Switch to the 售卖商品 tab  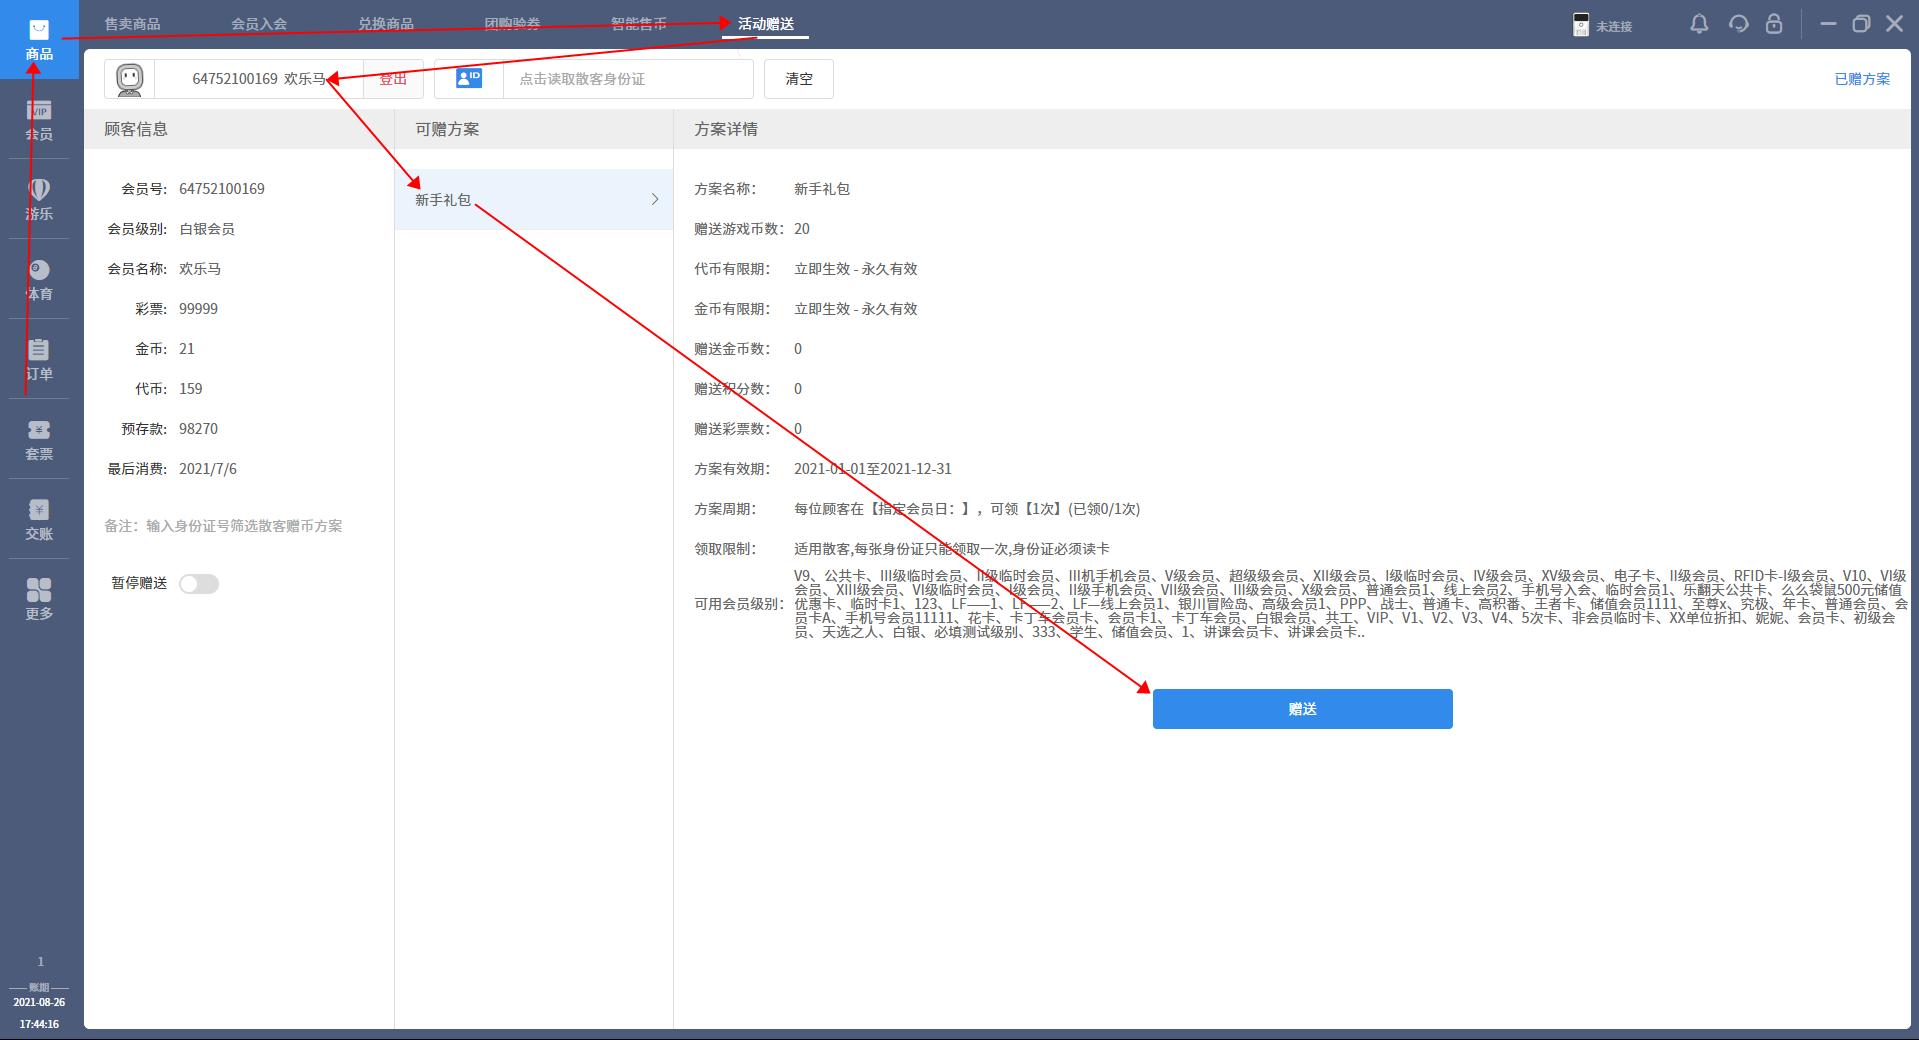tap(132, 24)
